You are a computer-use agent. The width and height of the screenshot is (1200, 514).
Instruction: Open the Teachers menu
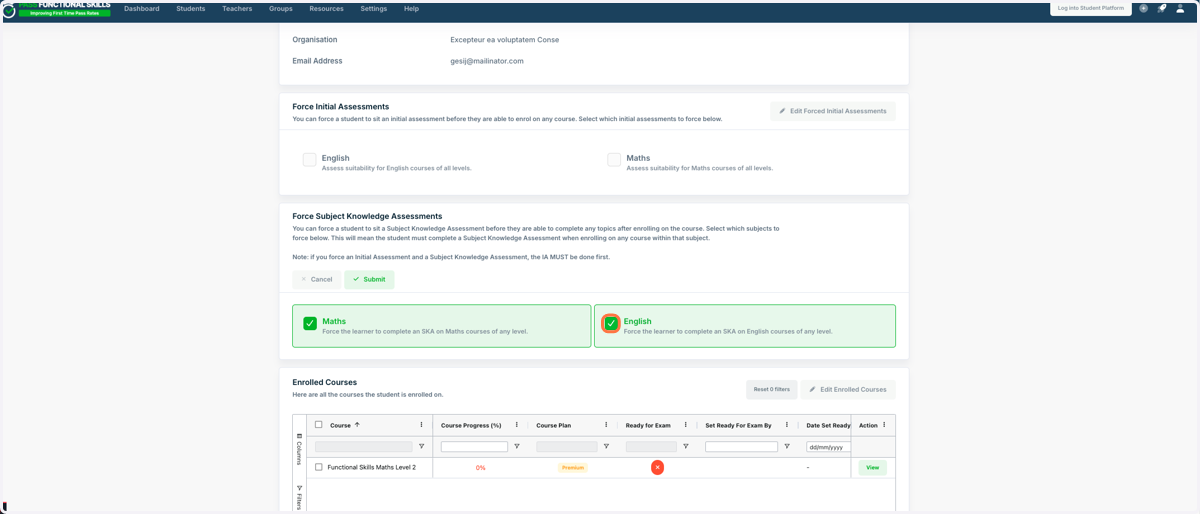tap(237, 9)
